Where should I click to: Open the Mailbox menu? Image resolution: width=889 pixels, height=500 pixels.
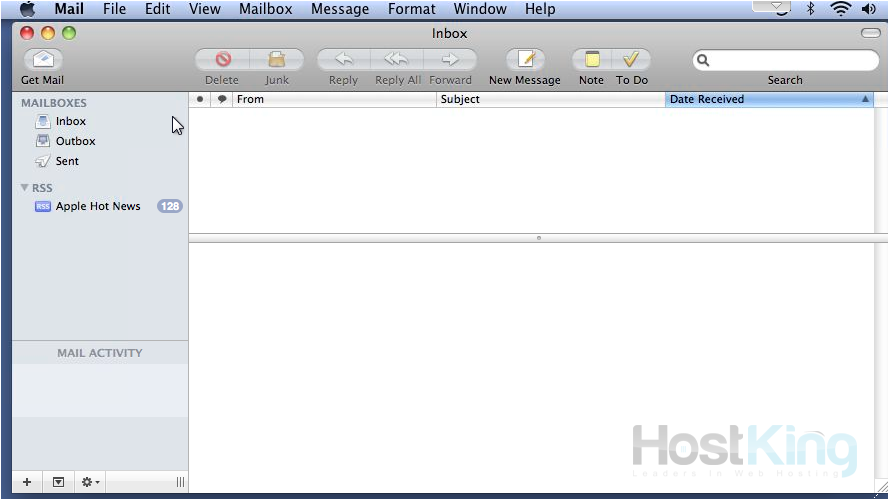click(x=266, y=9)
